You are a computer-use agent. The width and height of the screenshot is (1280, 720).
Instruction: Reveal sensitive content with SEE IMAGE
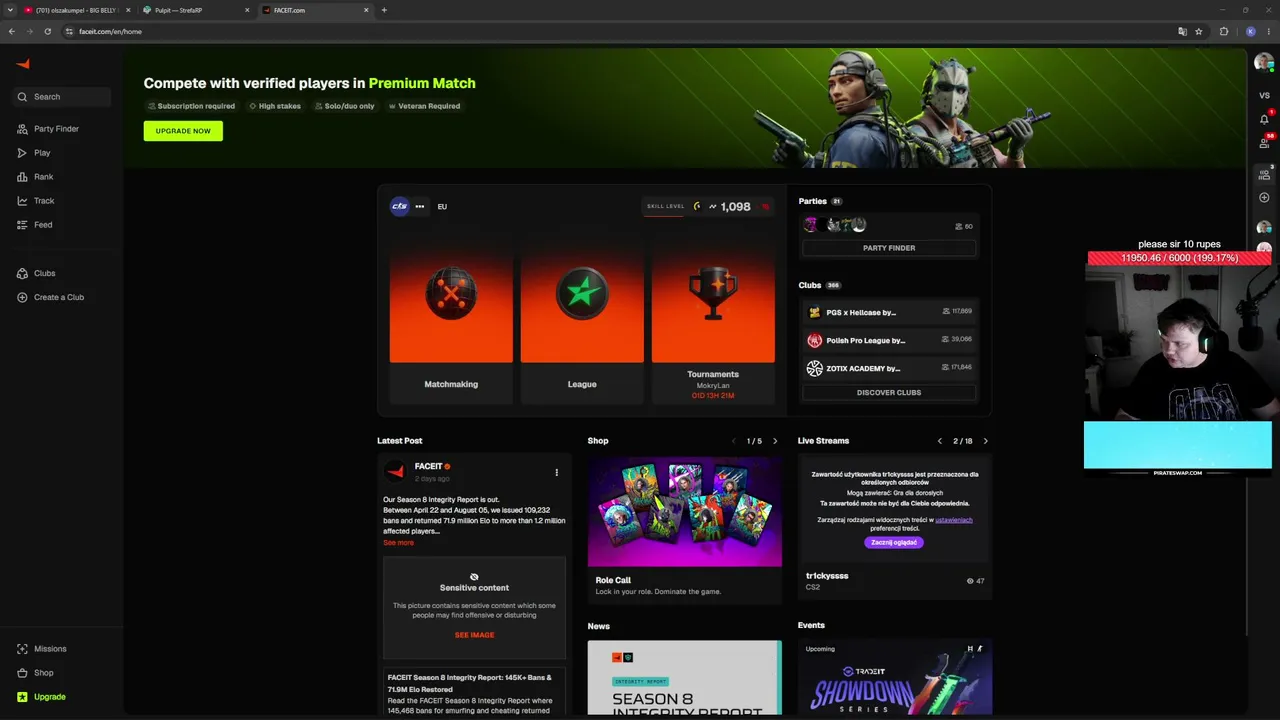pyautogui.click(x=474, y=635)
